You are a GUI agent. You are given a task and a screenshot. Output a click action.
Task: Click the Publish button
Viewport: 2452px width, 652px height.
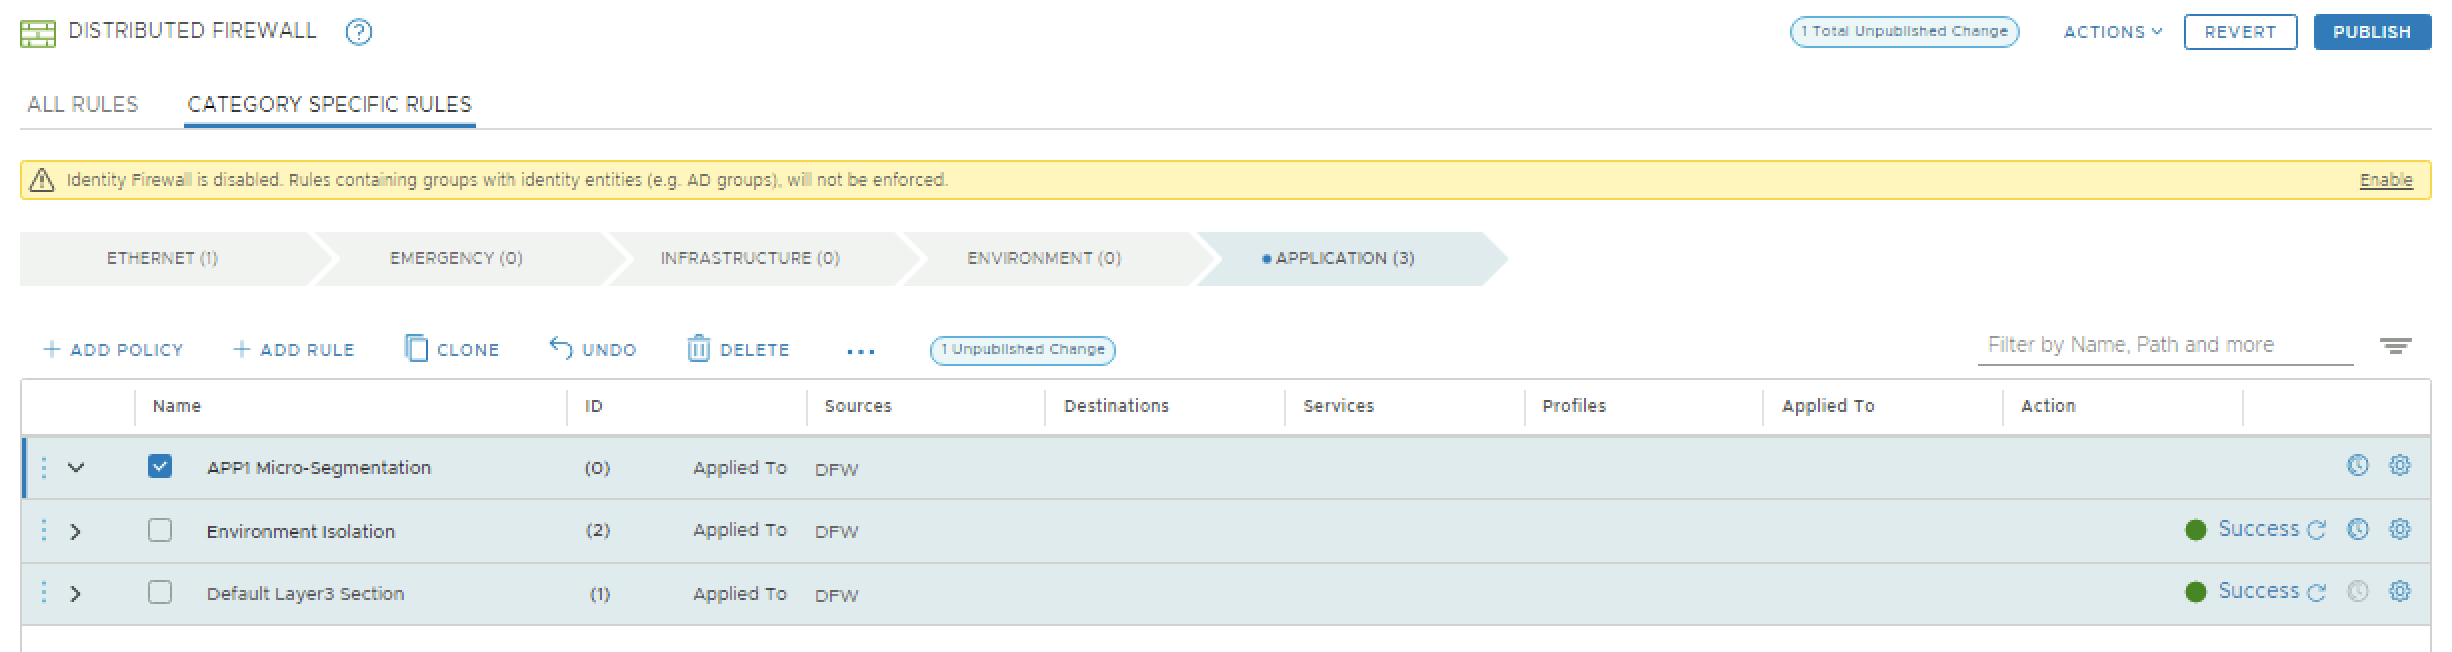(x=2371, y=32)
